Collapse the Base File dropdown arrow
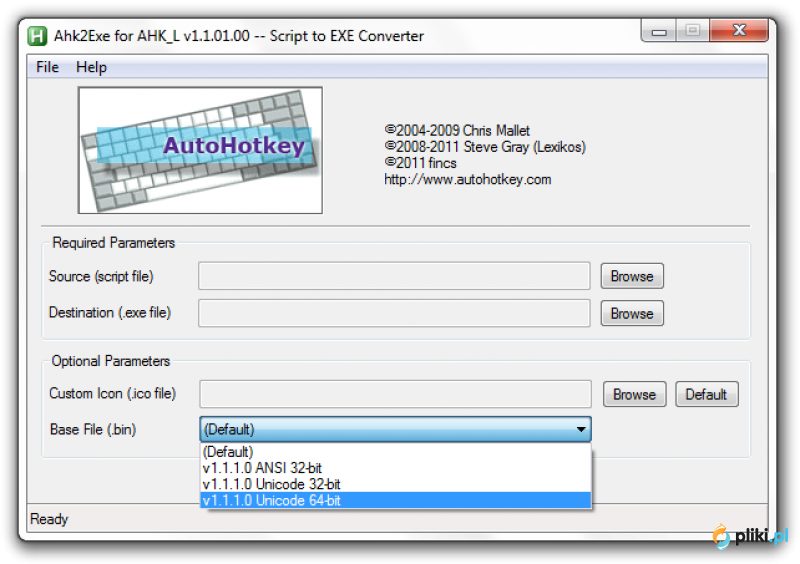 point(581,429)
